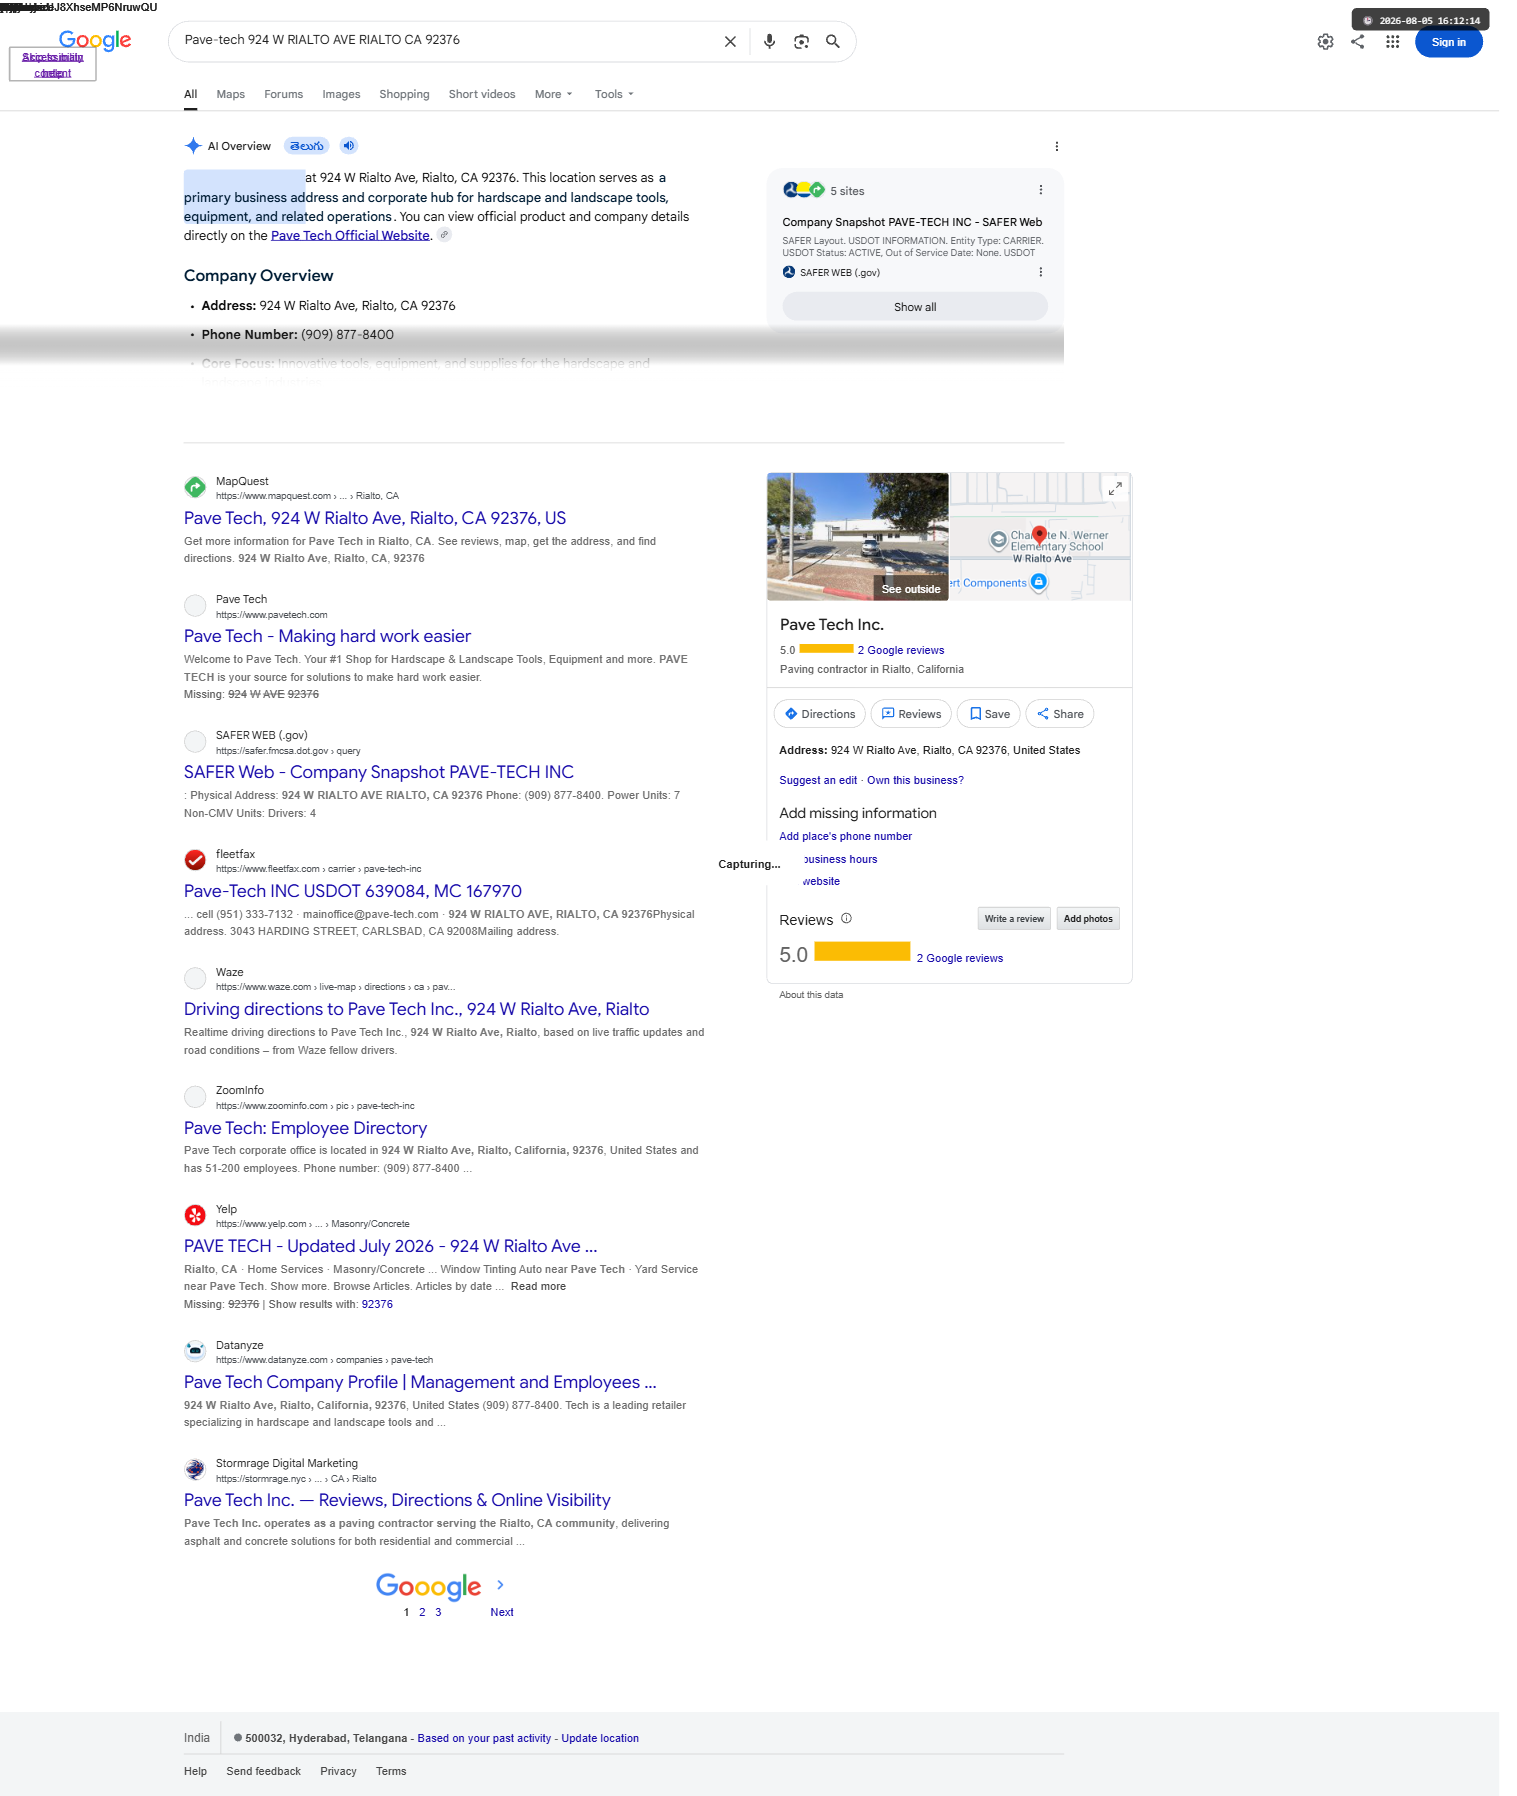Click the Reviews button in knowledge panel

click(911, 714)
